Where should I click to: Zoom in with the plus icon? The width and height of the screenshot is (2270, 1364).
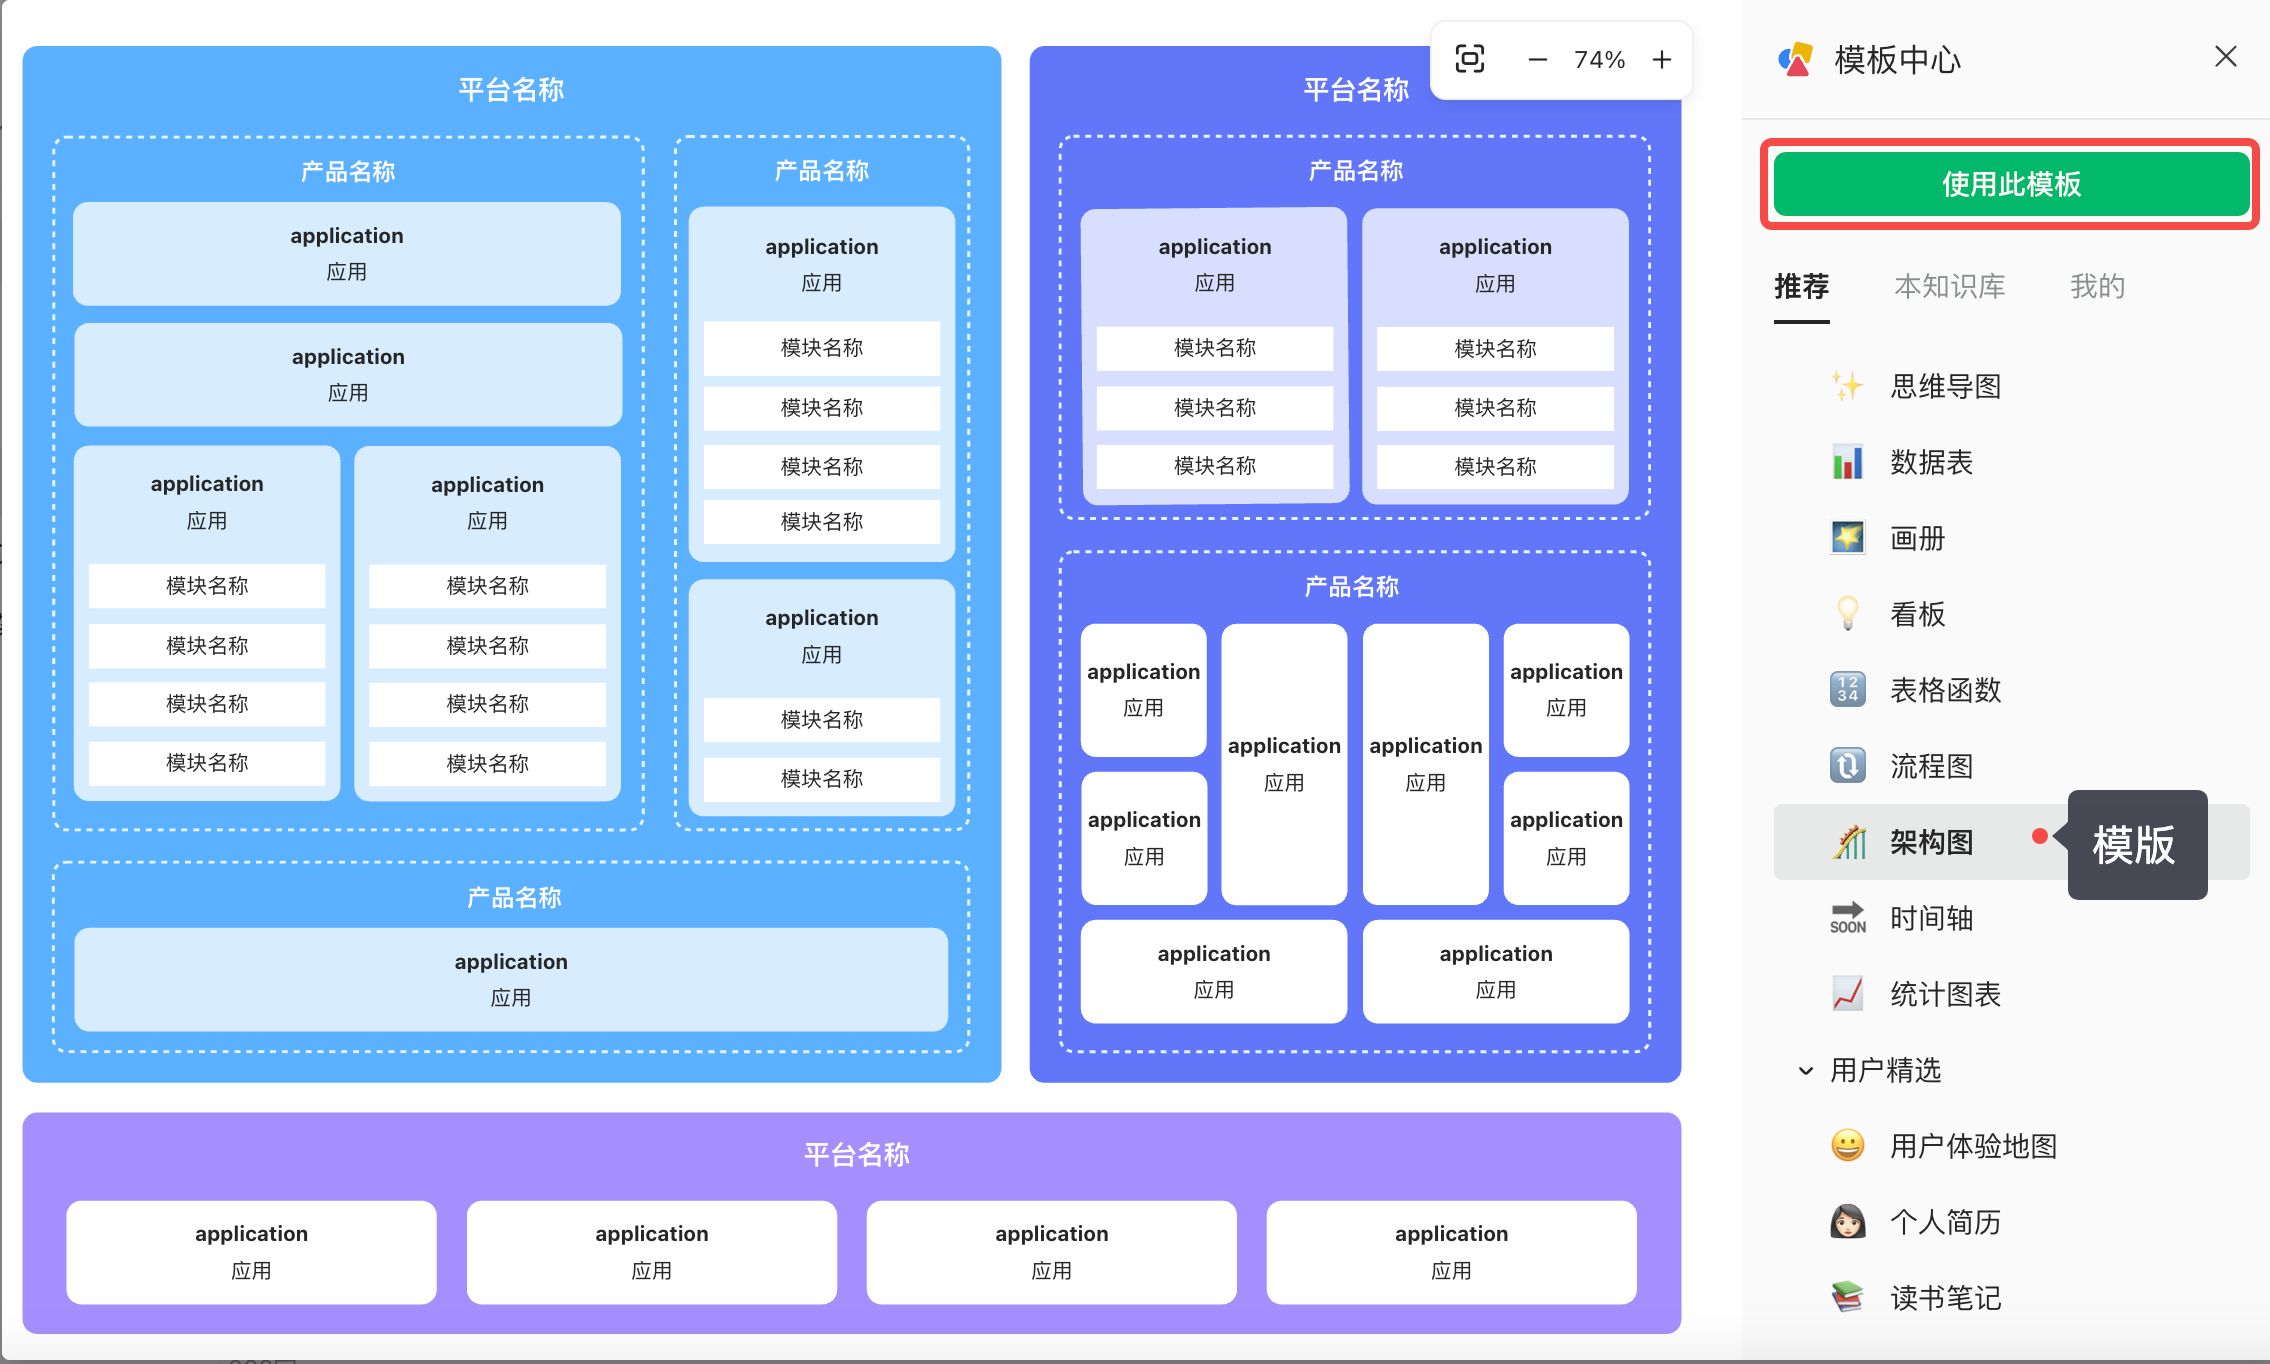1661,60
